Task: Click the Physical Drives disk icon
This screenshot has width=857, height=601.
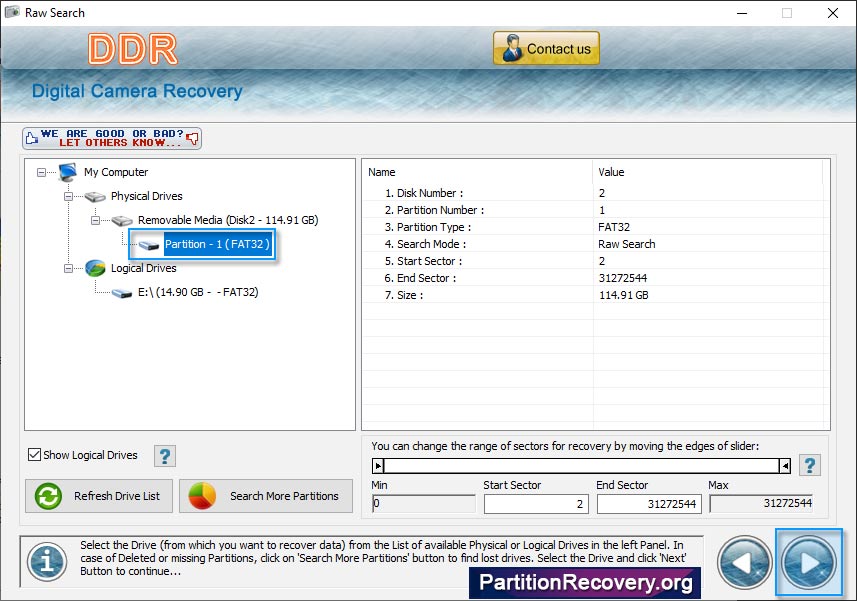Action: click(95, 196)
